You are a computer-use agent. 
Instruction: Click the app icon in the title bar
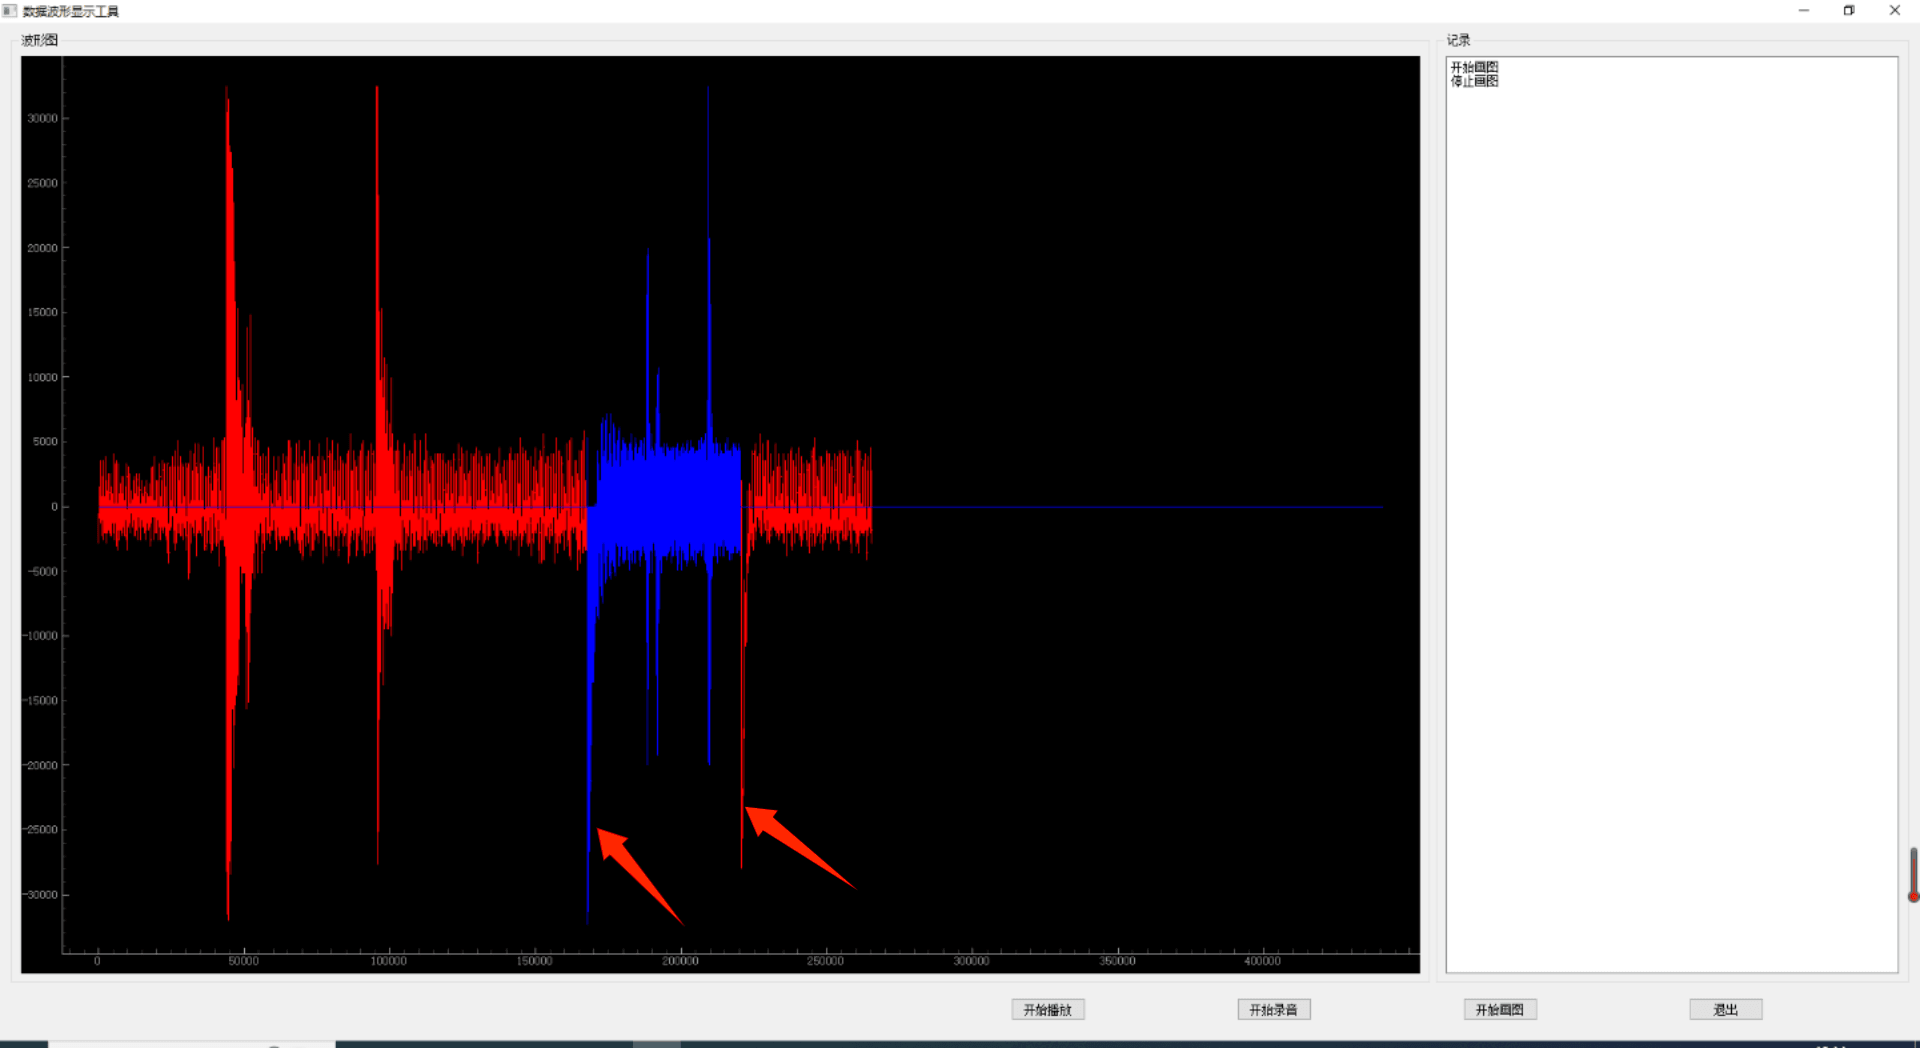[x=10, y=11]
